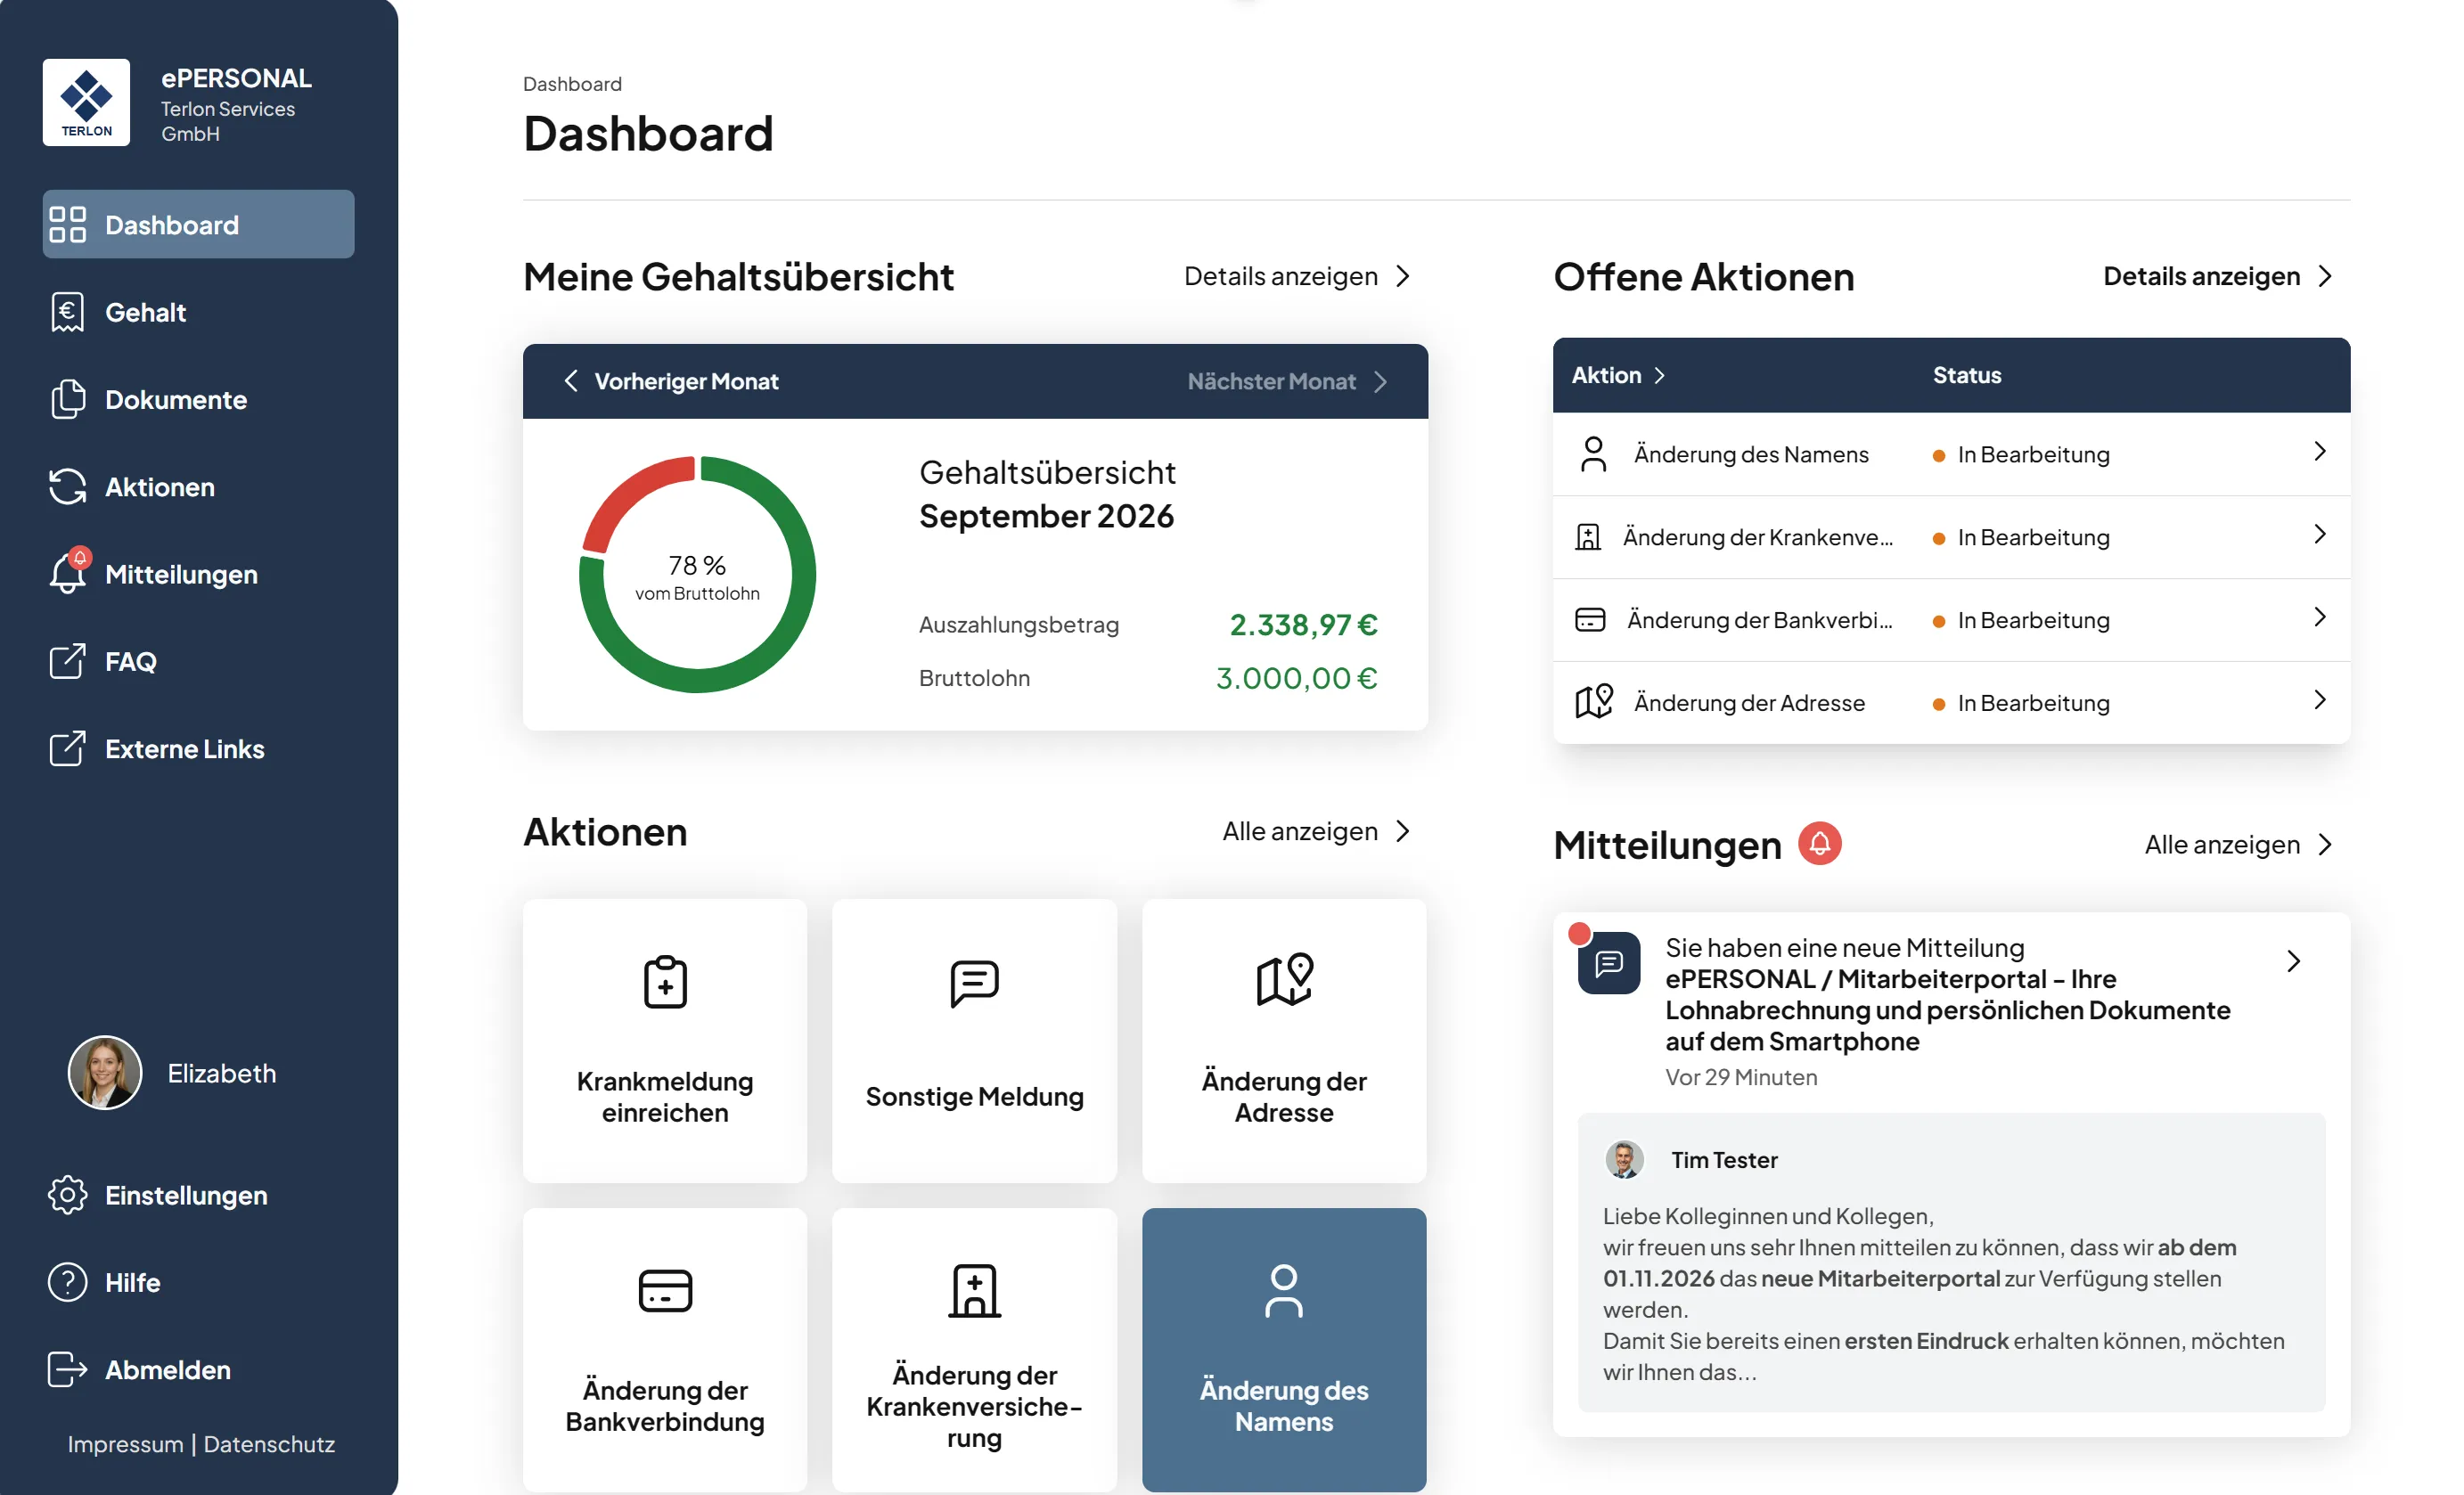Screen dimensions: 2464x1495
Task: Click the Hilfe question mark icon
Action: [67, 1282]
